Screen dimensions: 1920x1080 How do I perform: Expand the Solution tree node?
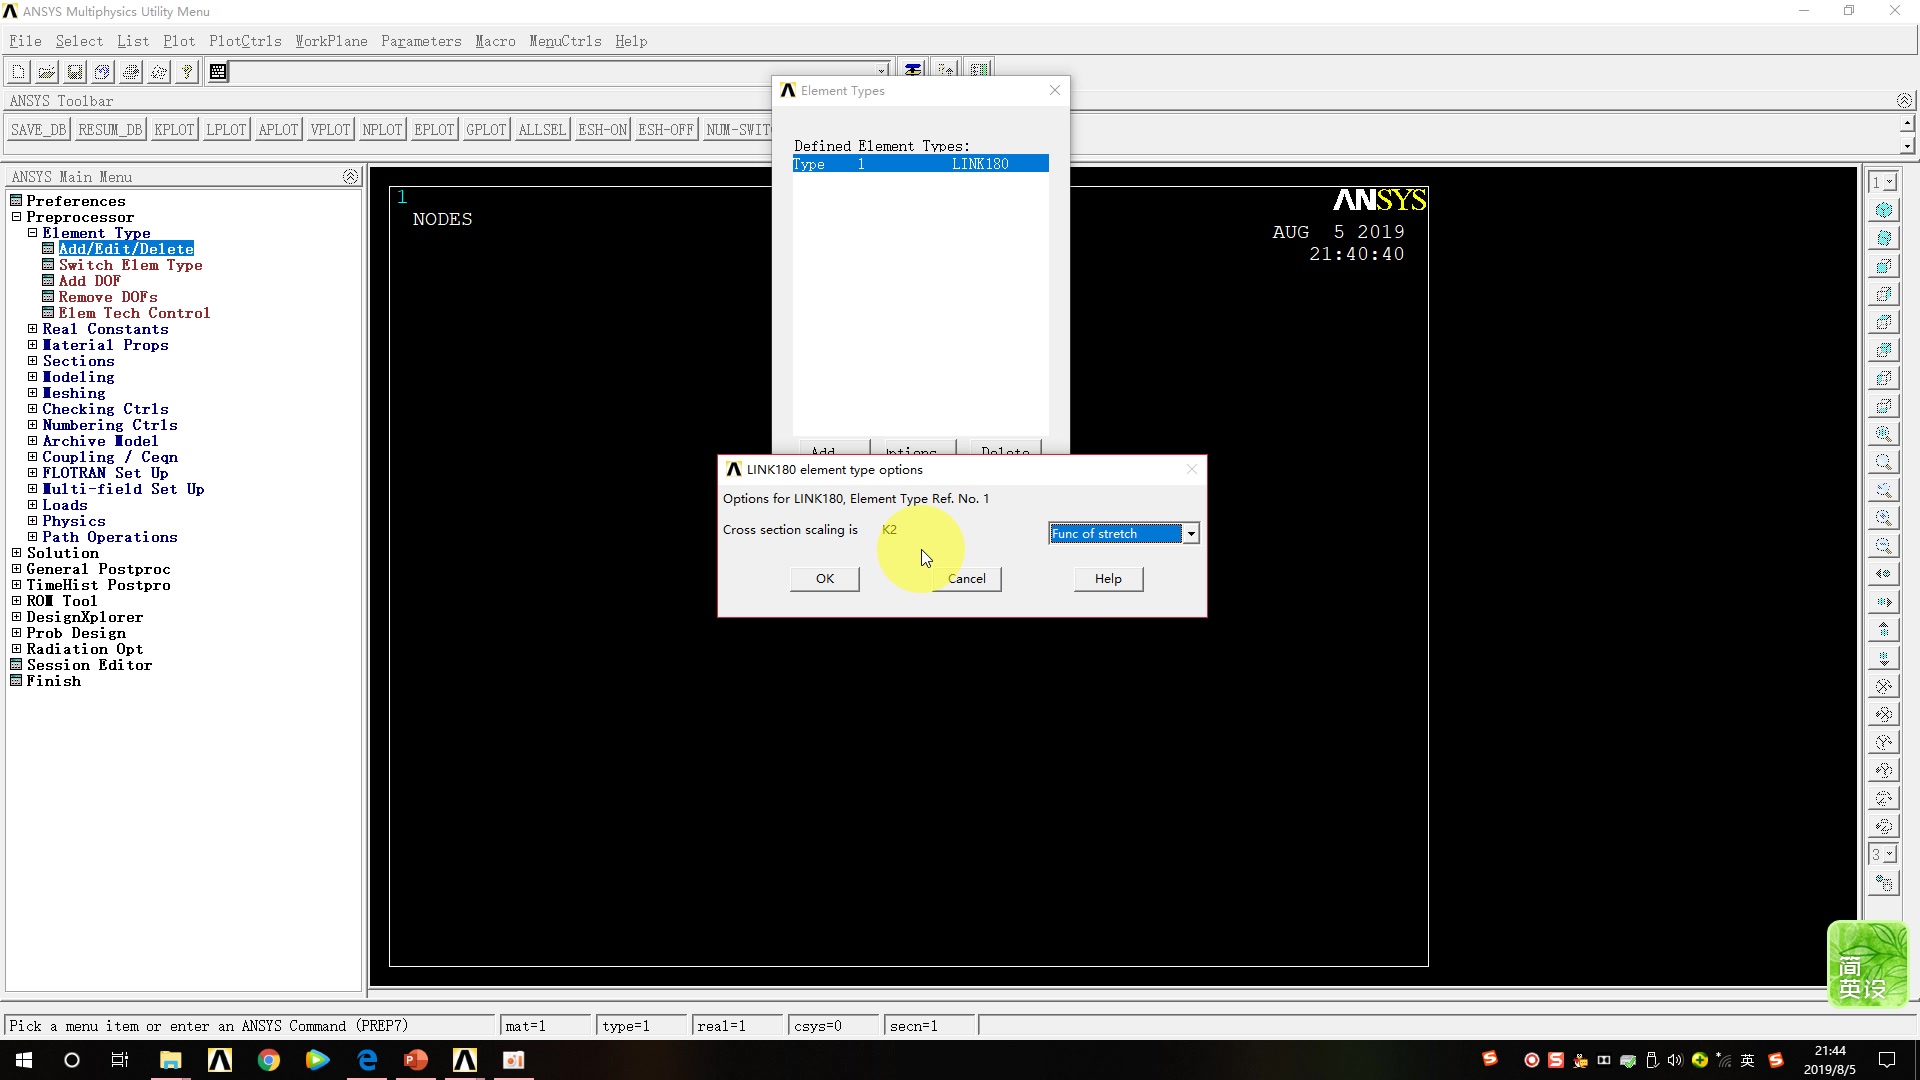(16, 553)
